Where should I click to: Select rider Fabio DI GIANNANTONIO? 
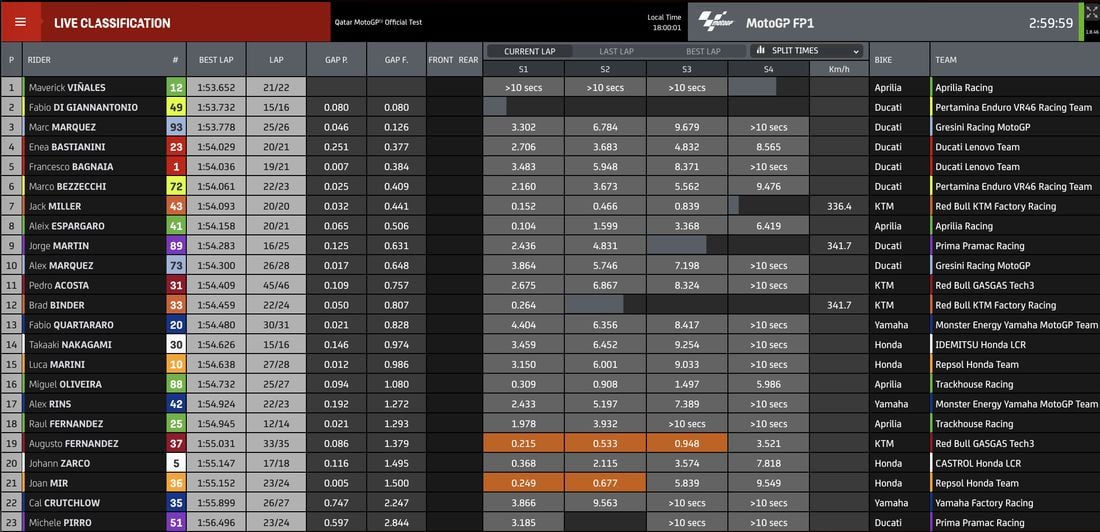pyautogui.click(x=83, y=107)
